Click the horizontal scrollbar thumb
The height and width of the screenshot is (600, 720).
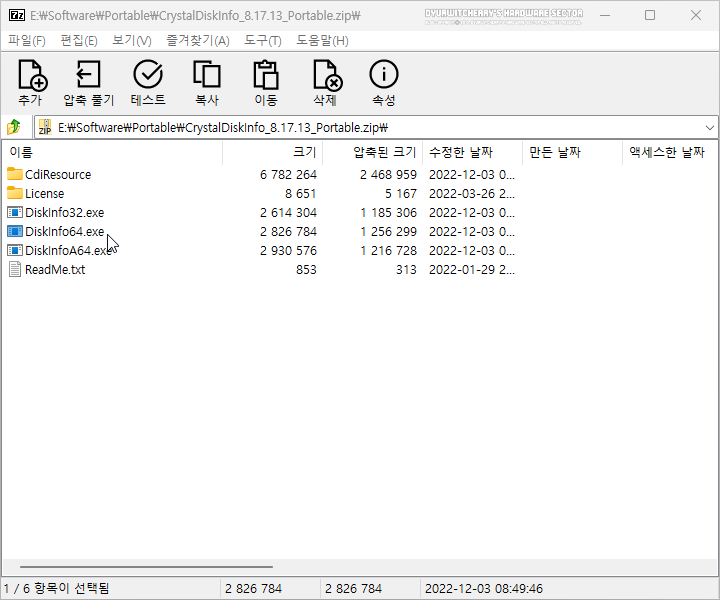pos(146,567)
